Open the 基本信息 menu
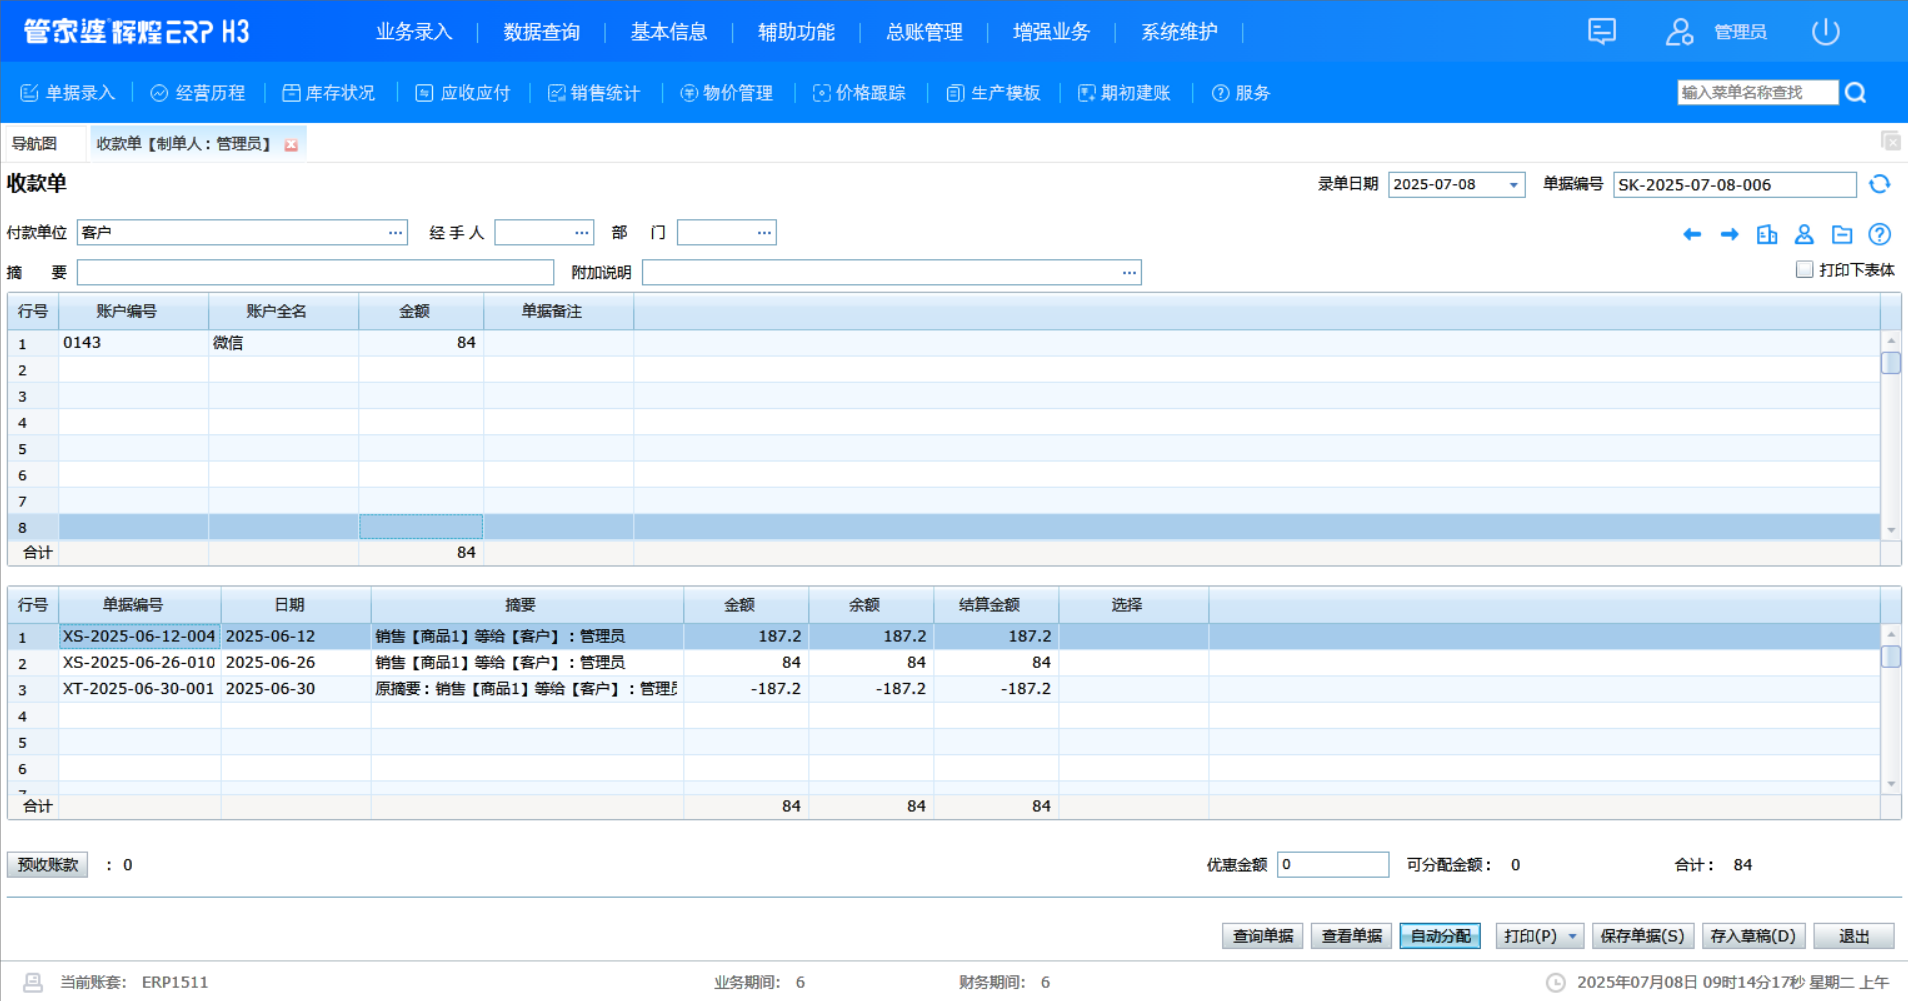1908x1001 pixels. point(669,32)
